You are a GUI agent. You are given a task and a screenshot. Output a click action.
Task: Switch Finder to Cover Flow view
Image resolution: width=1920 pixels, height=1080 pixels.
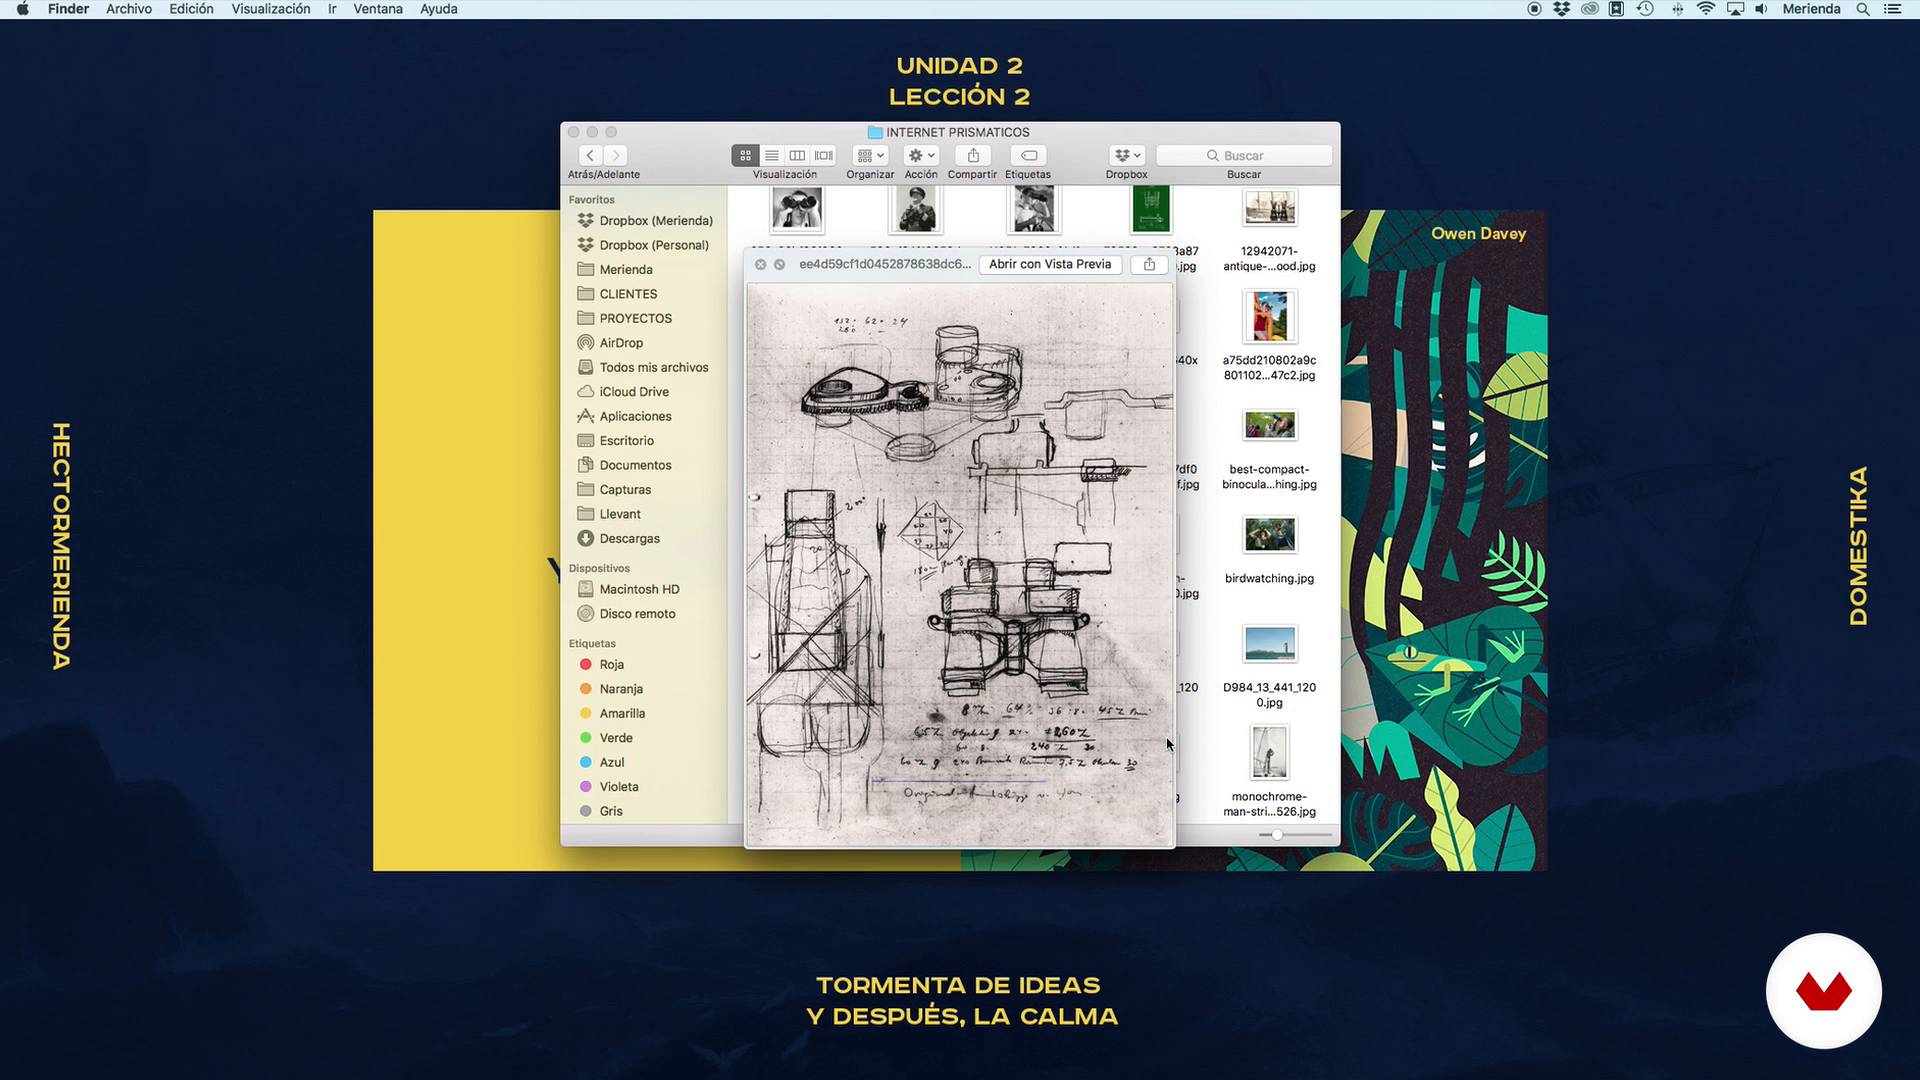pyautogui.click(x=824, y=155)
